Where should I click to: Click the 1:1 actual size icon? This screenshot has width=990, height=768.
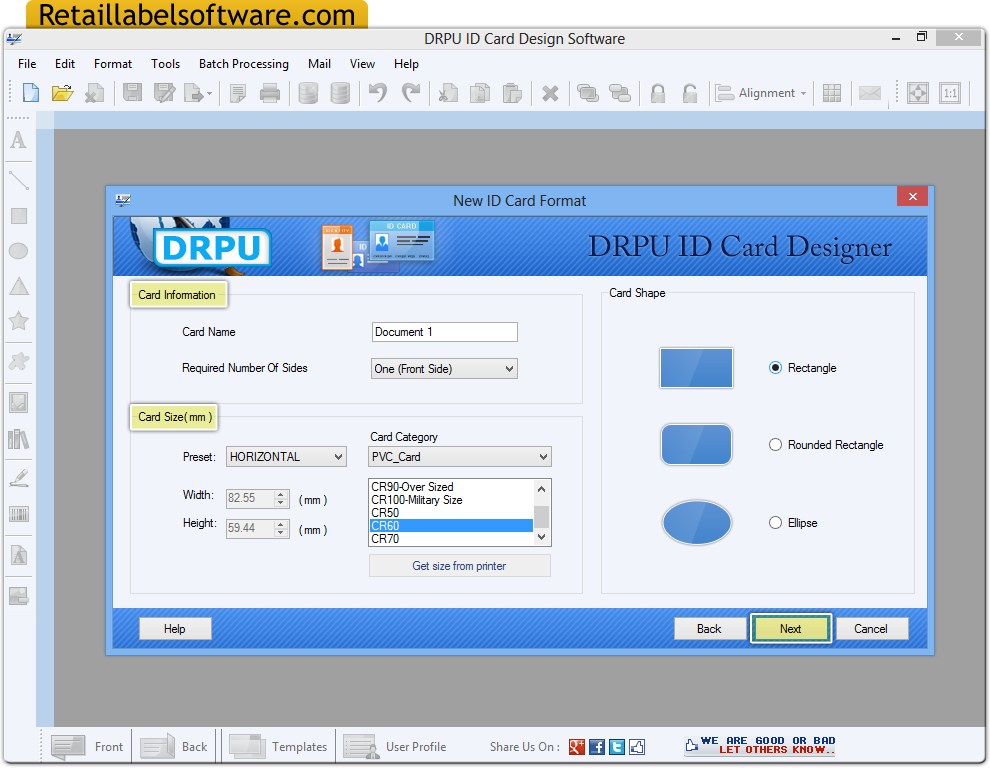coord(950,93)
